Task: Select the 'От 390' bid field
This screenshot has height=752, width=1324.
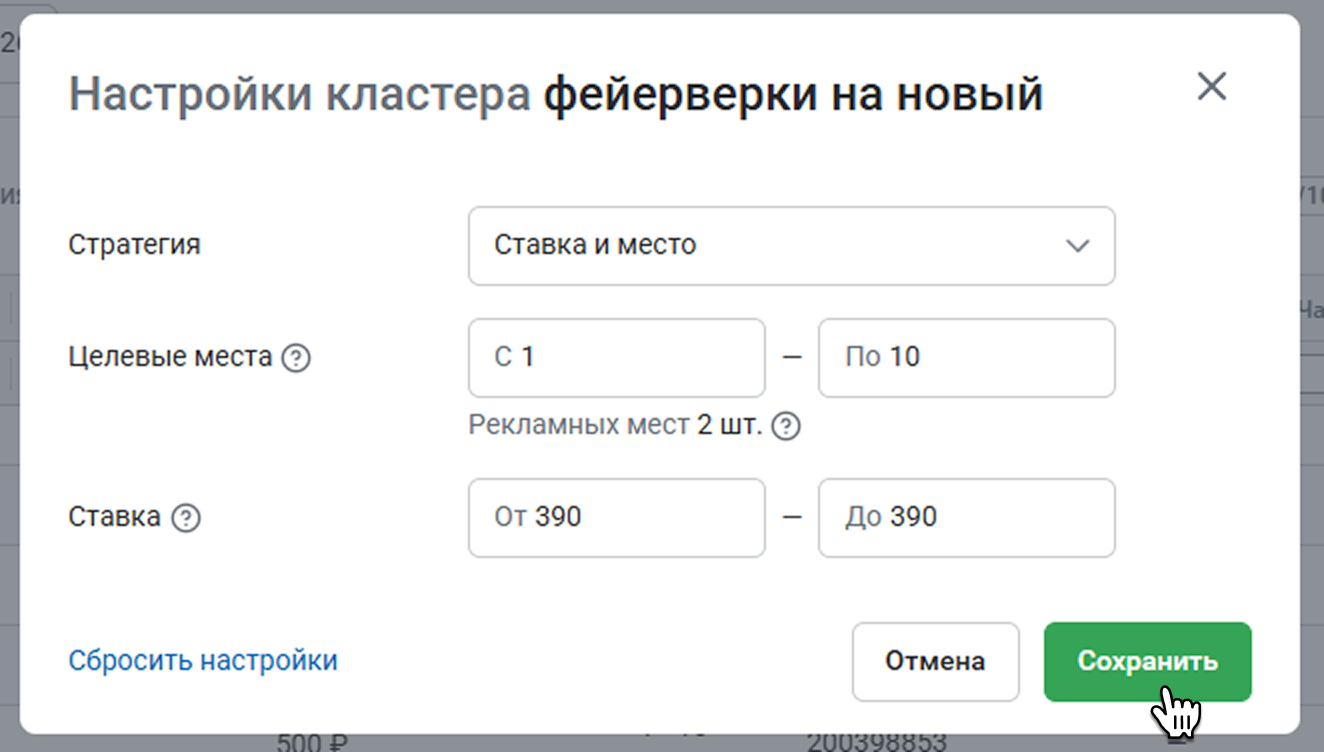Action: tap(616, 518)
